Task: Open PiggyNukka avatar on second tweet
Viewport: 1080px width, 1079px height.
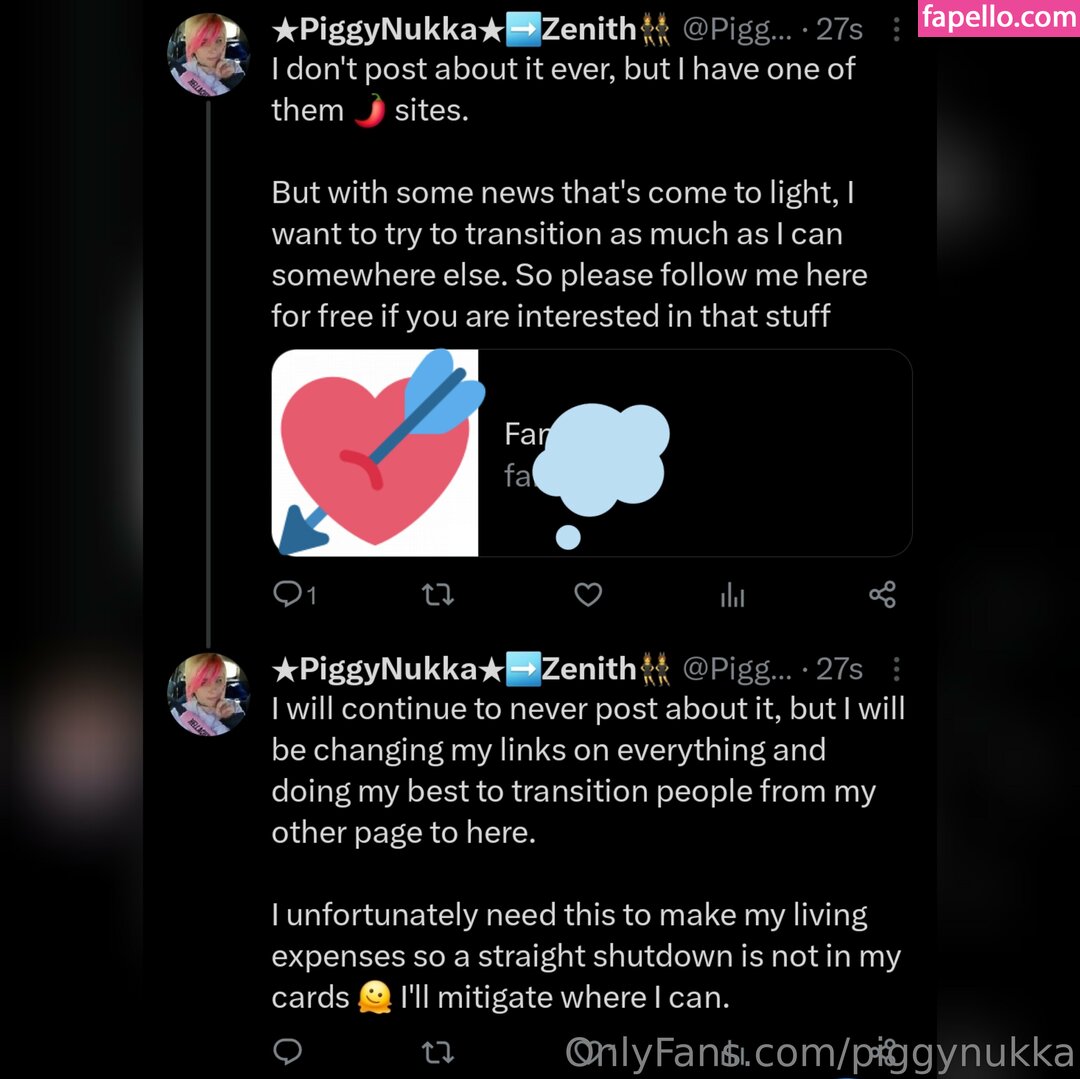Action: click(x=208, y=694)
